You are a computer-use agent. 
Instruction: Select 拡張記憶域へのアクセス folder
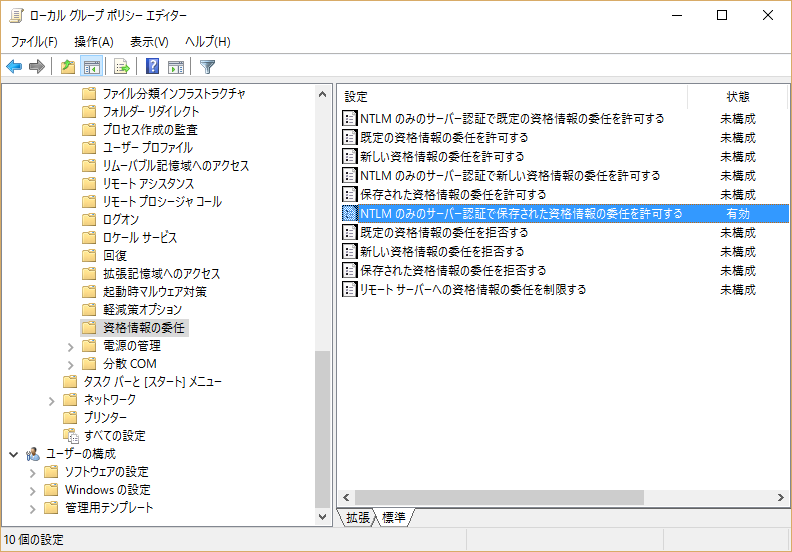pos(162,273)
